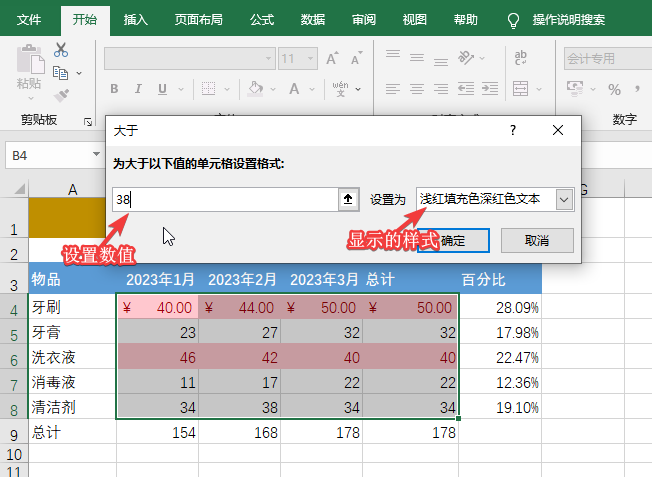Click the dialog help question mark
The height and width of the screenshot is (477, 652).
(513, 130)
